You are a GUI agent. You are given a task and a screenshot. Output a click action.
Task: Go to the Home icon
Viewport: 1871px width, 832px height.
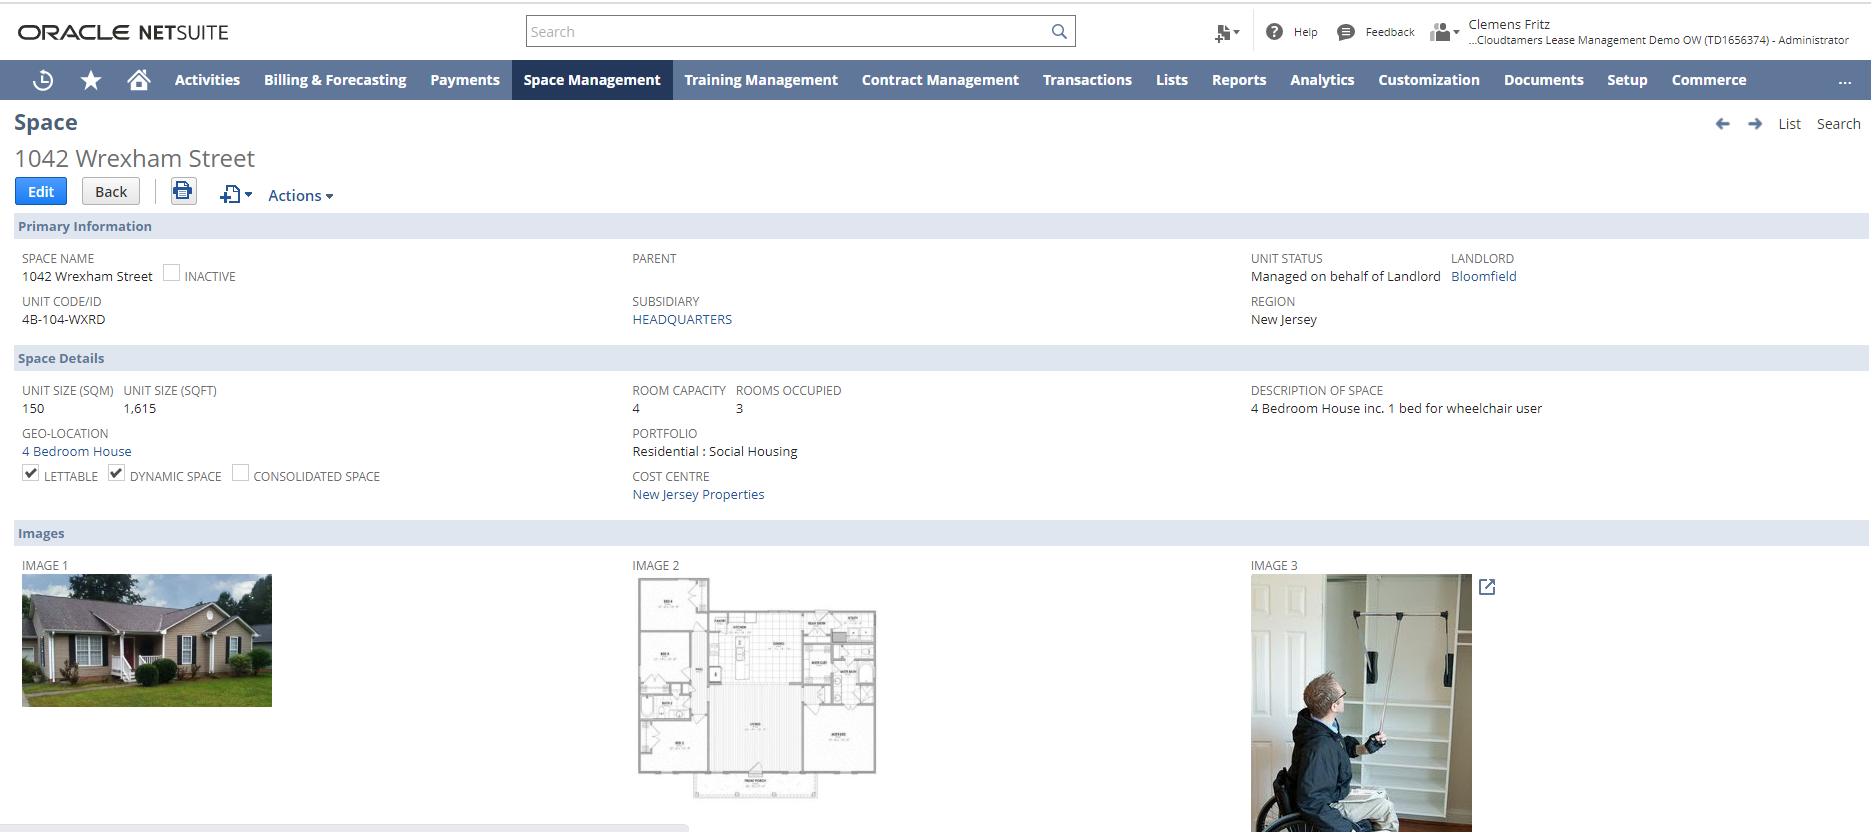[139, 80]
